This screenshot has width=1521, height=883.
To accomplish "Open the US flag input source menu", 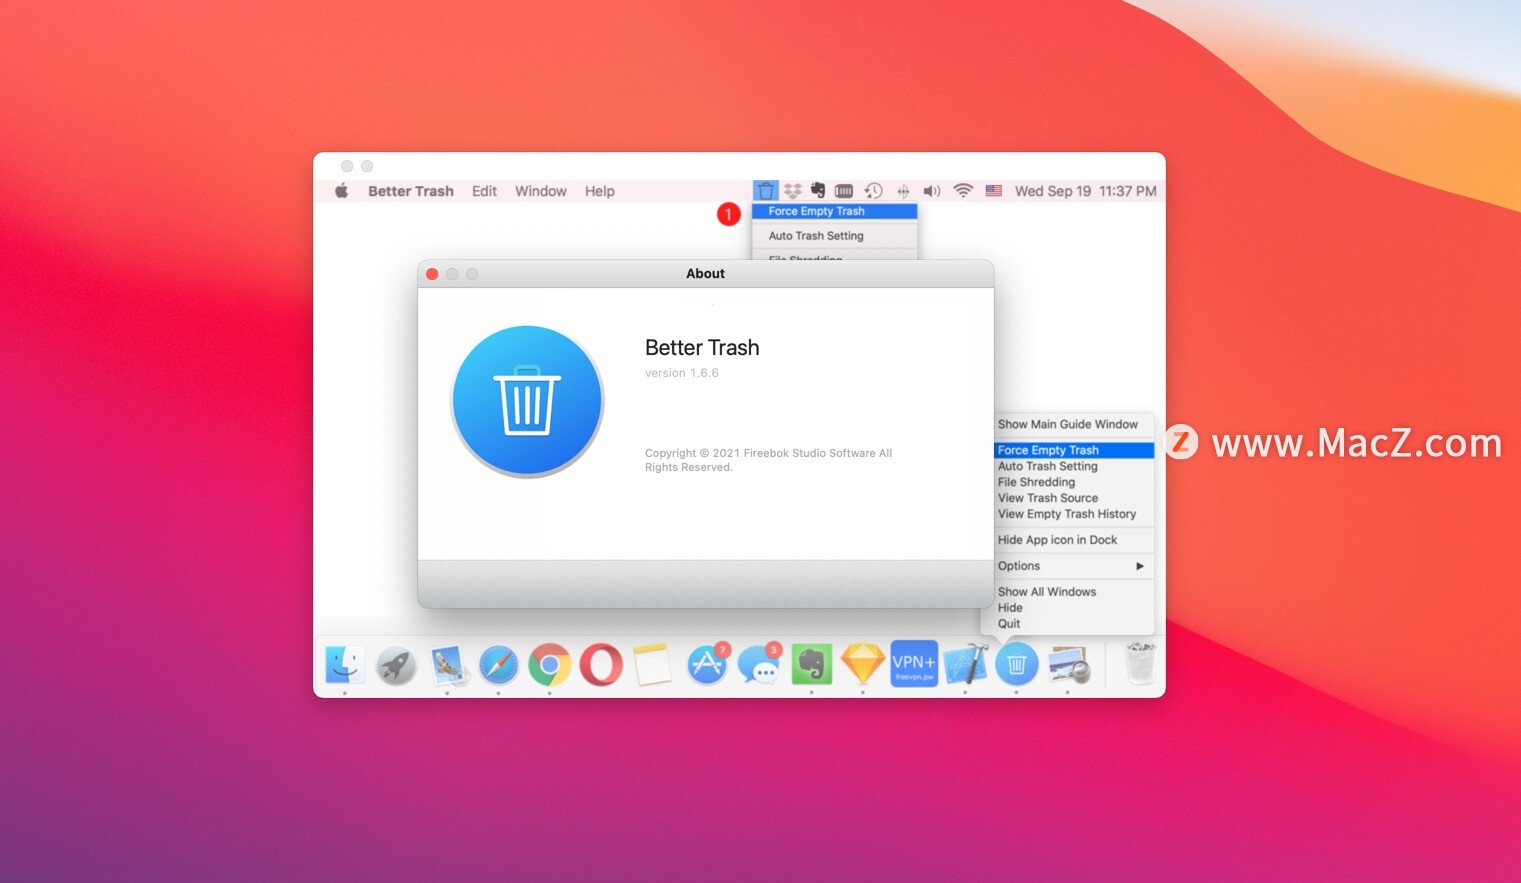I will click(x=994, y=191).
